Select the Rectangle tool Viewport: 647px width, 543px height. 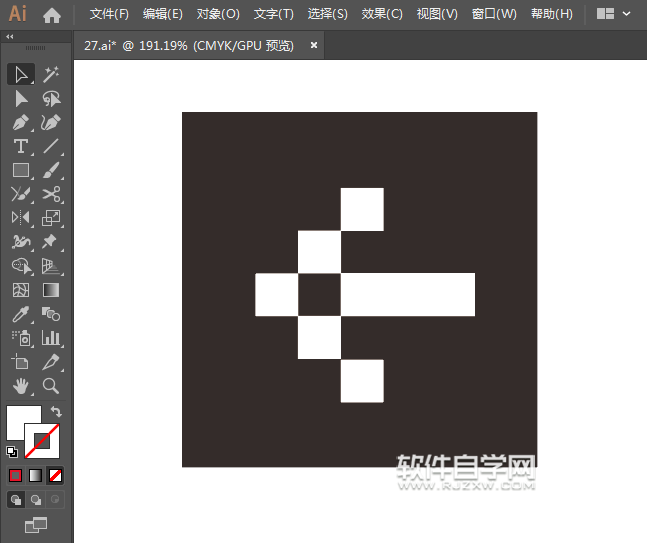[21, 170]
